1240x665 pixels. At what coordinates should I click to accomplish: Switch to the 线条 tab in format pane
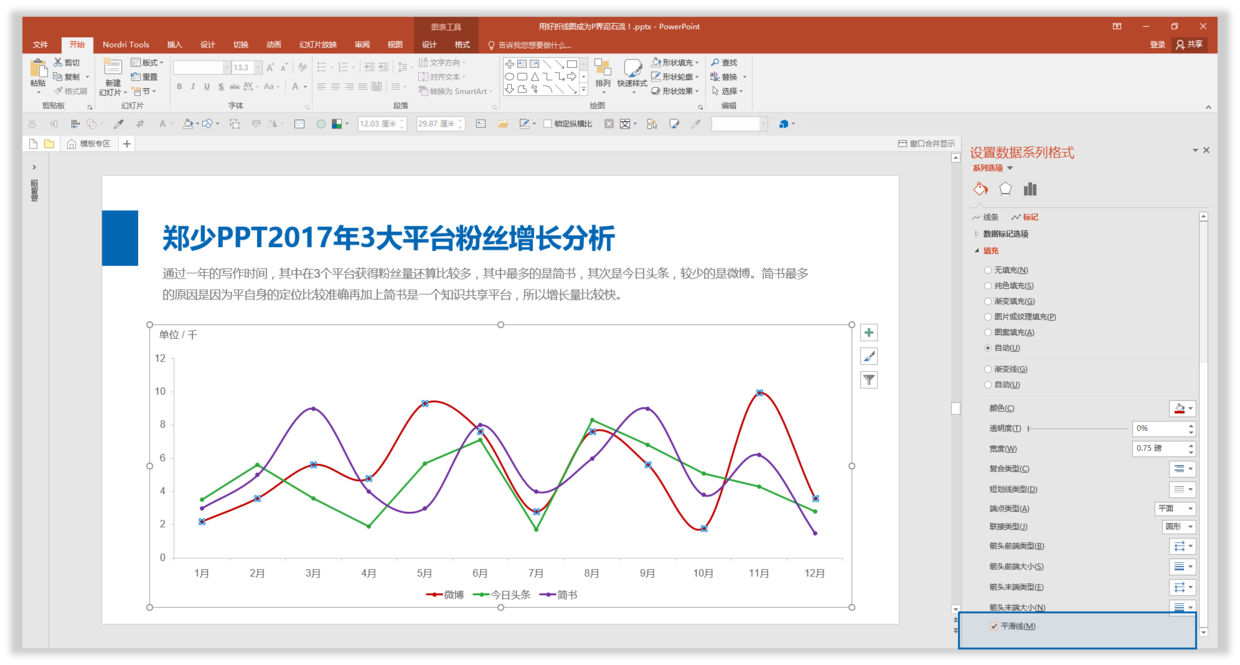click(x=985, y=217)
